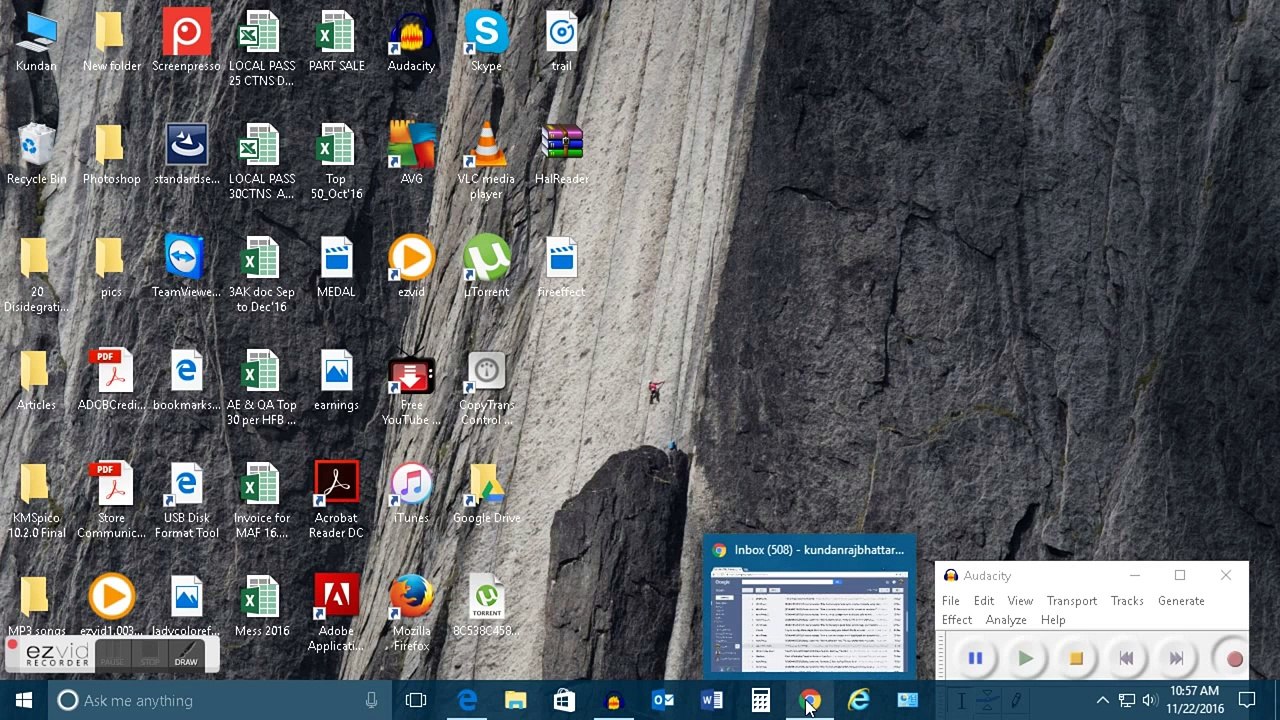Click the Cortana microphone icon
The width and height of the screenshot is (1280, 720).
coord(371,700)
